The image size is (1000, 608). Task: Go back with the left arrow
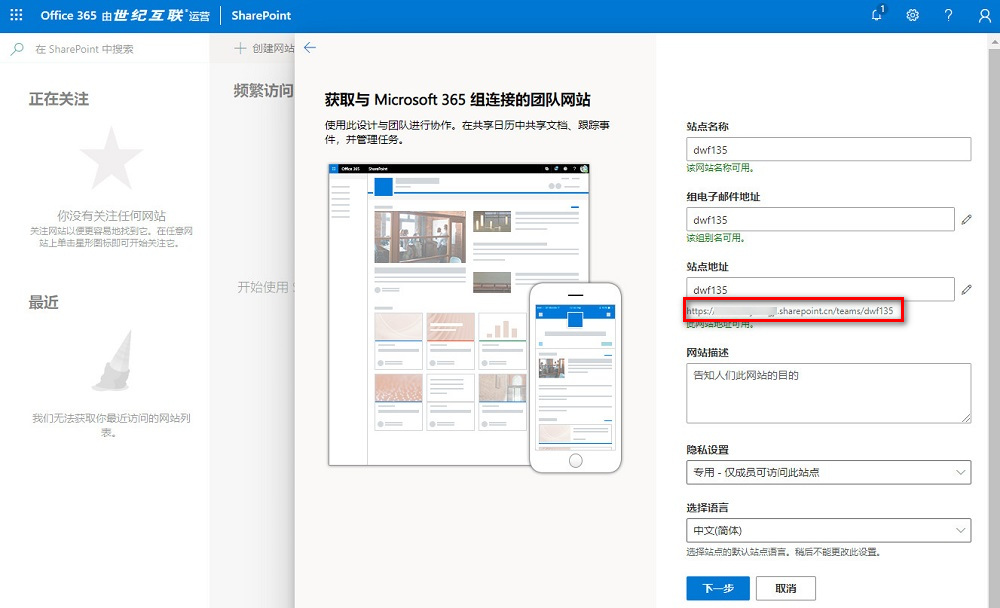[310, 48]
